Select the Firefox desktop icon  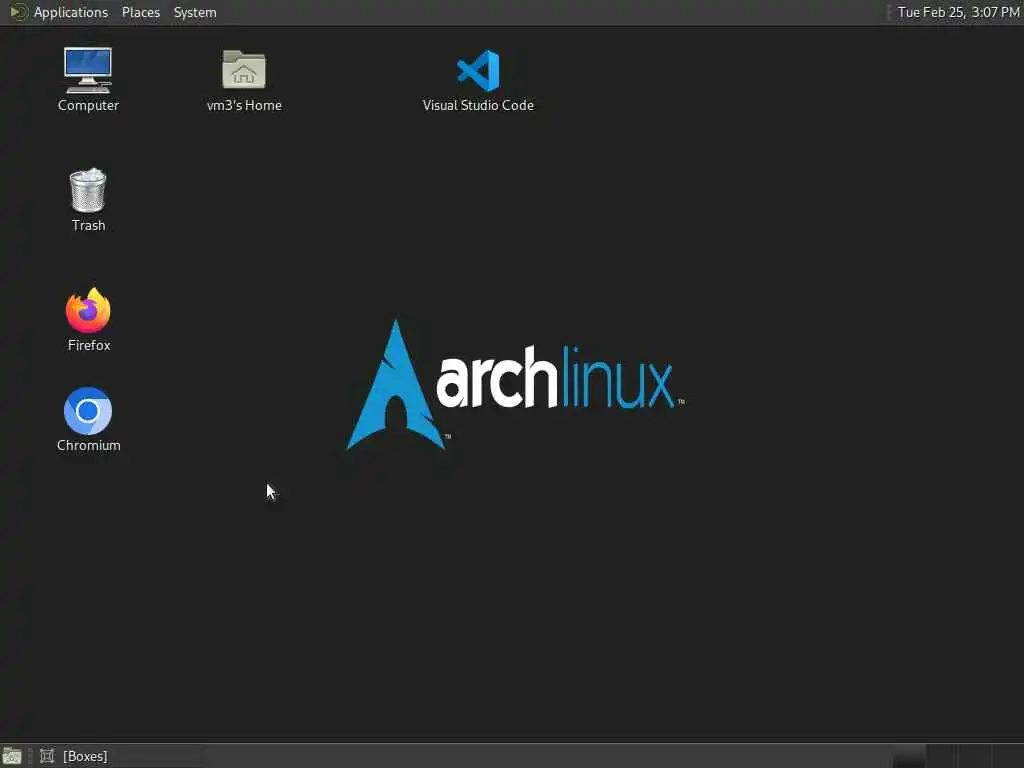coord(88,320)
